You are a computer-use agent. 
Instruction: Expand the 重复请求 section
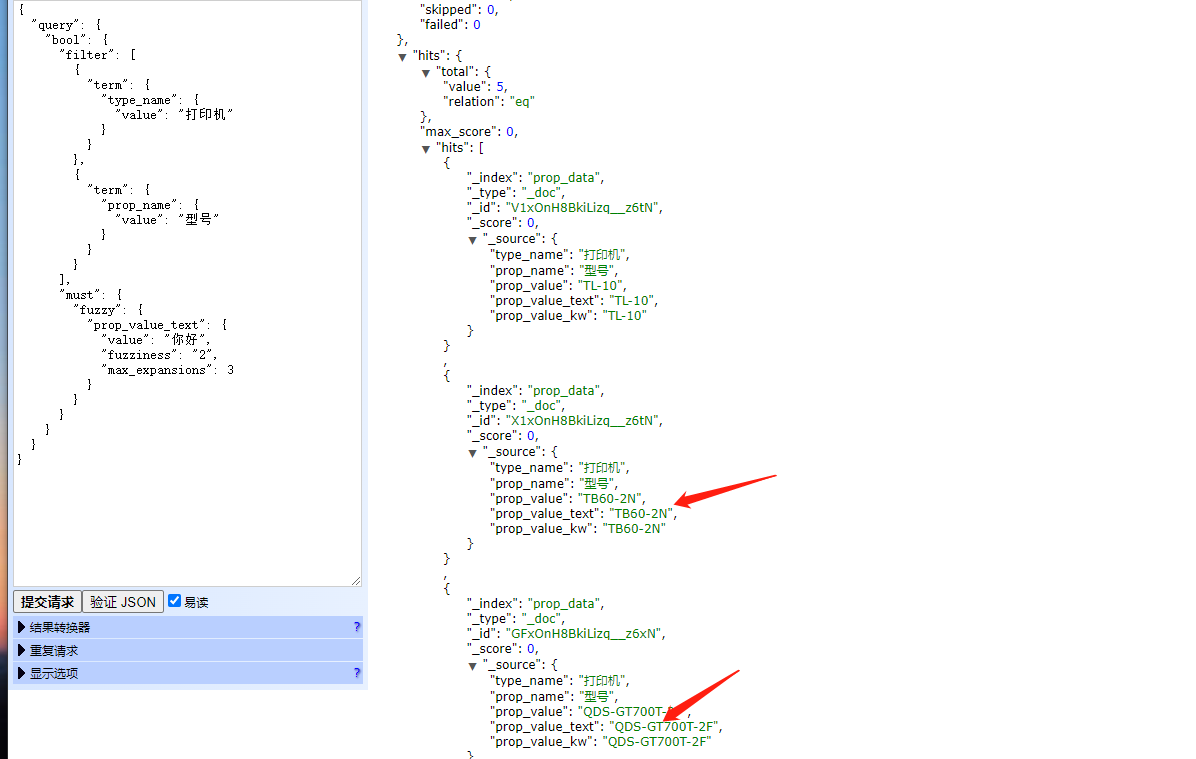pos(187,651)
